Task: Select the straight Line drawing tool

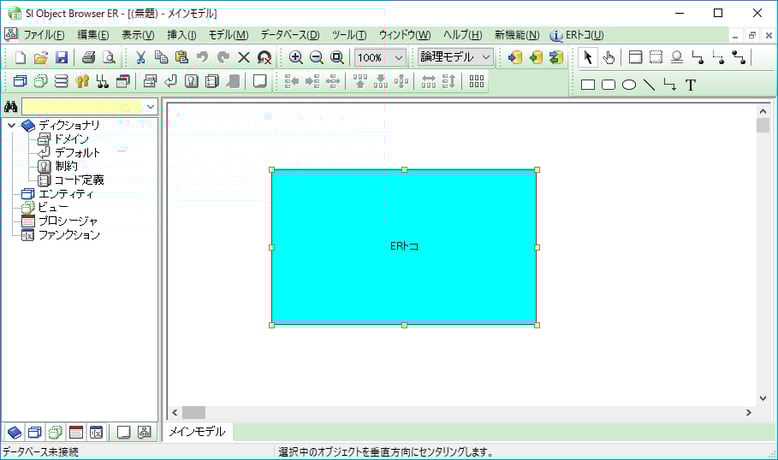Action: click(x=649, y=85)
